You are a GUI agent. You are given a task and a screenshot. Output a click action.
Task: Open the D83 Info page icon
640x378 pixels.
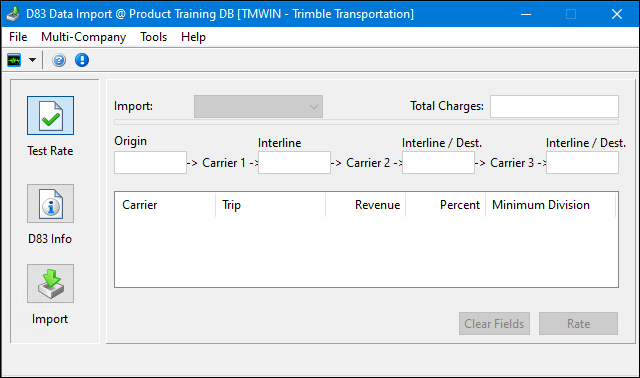(x=51, y=203)
